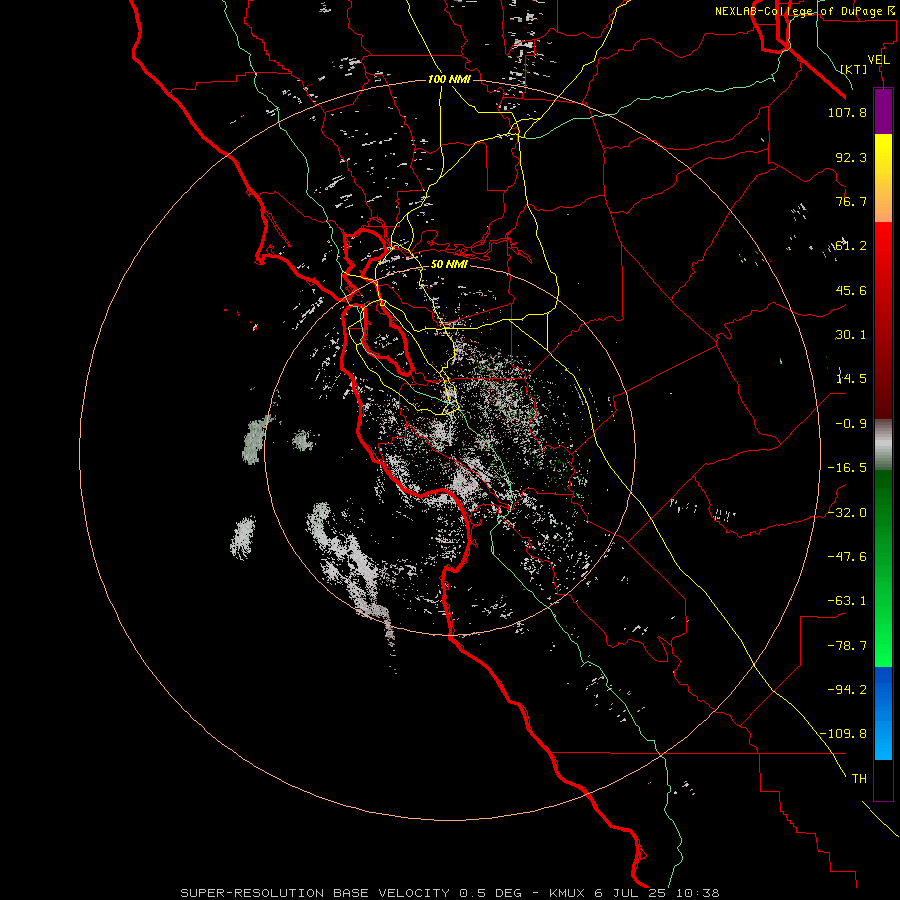Click the "[KT]" units label

(x=854, y=69)
